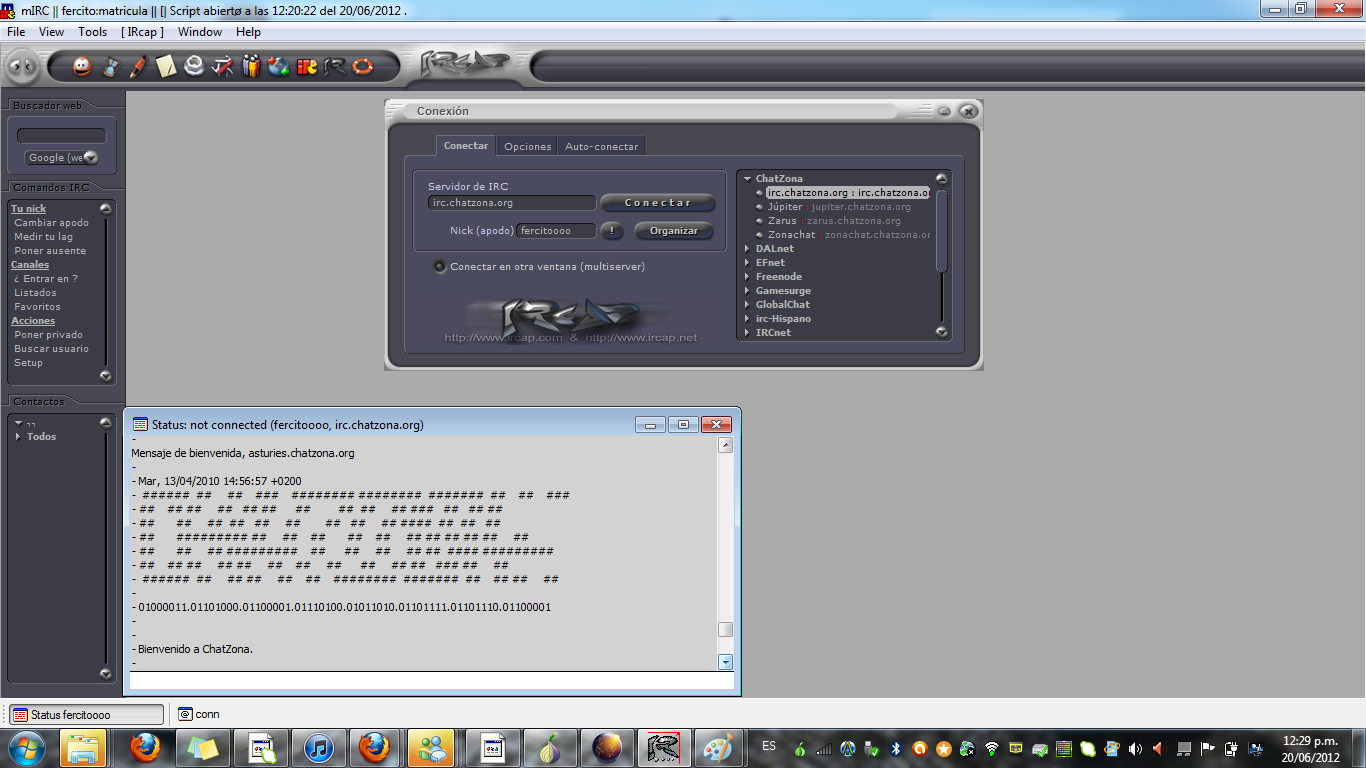This screenshot has height=768, width=1366.
Task: Expand the Todos contacts group
Action: pyautogui.click(x=19, y=437)
